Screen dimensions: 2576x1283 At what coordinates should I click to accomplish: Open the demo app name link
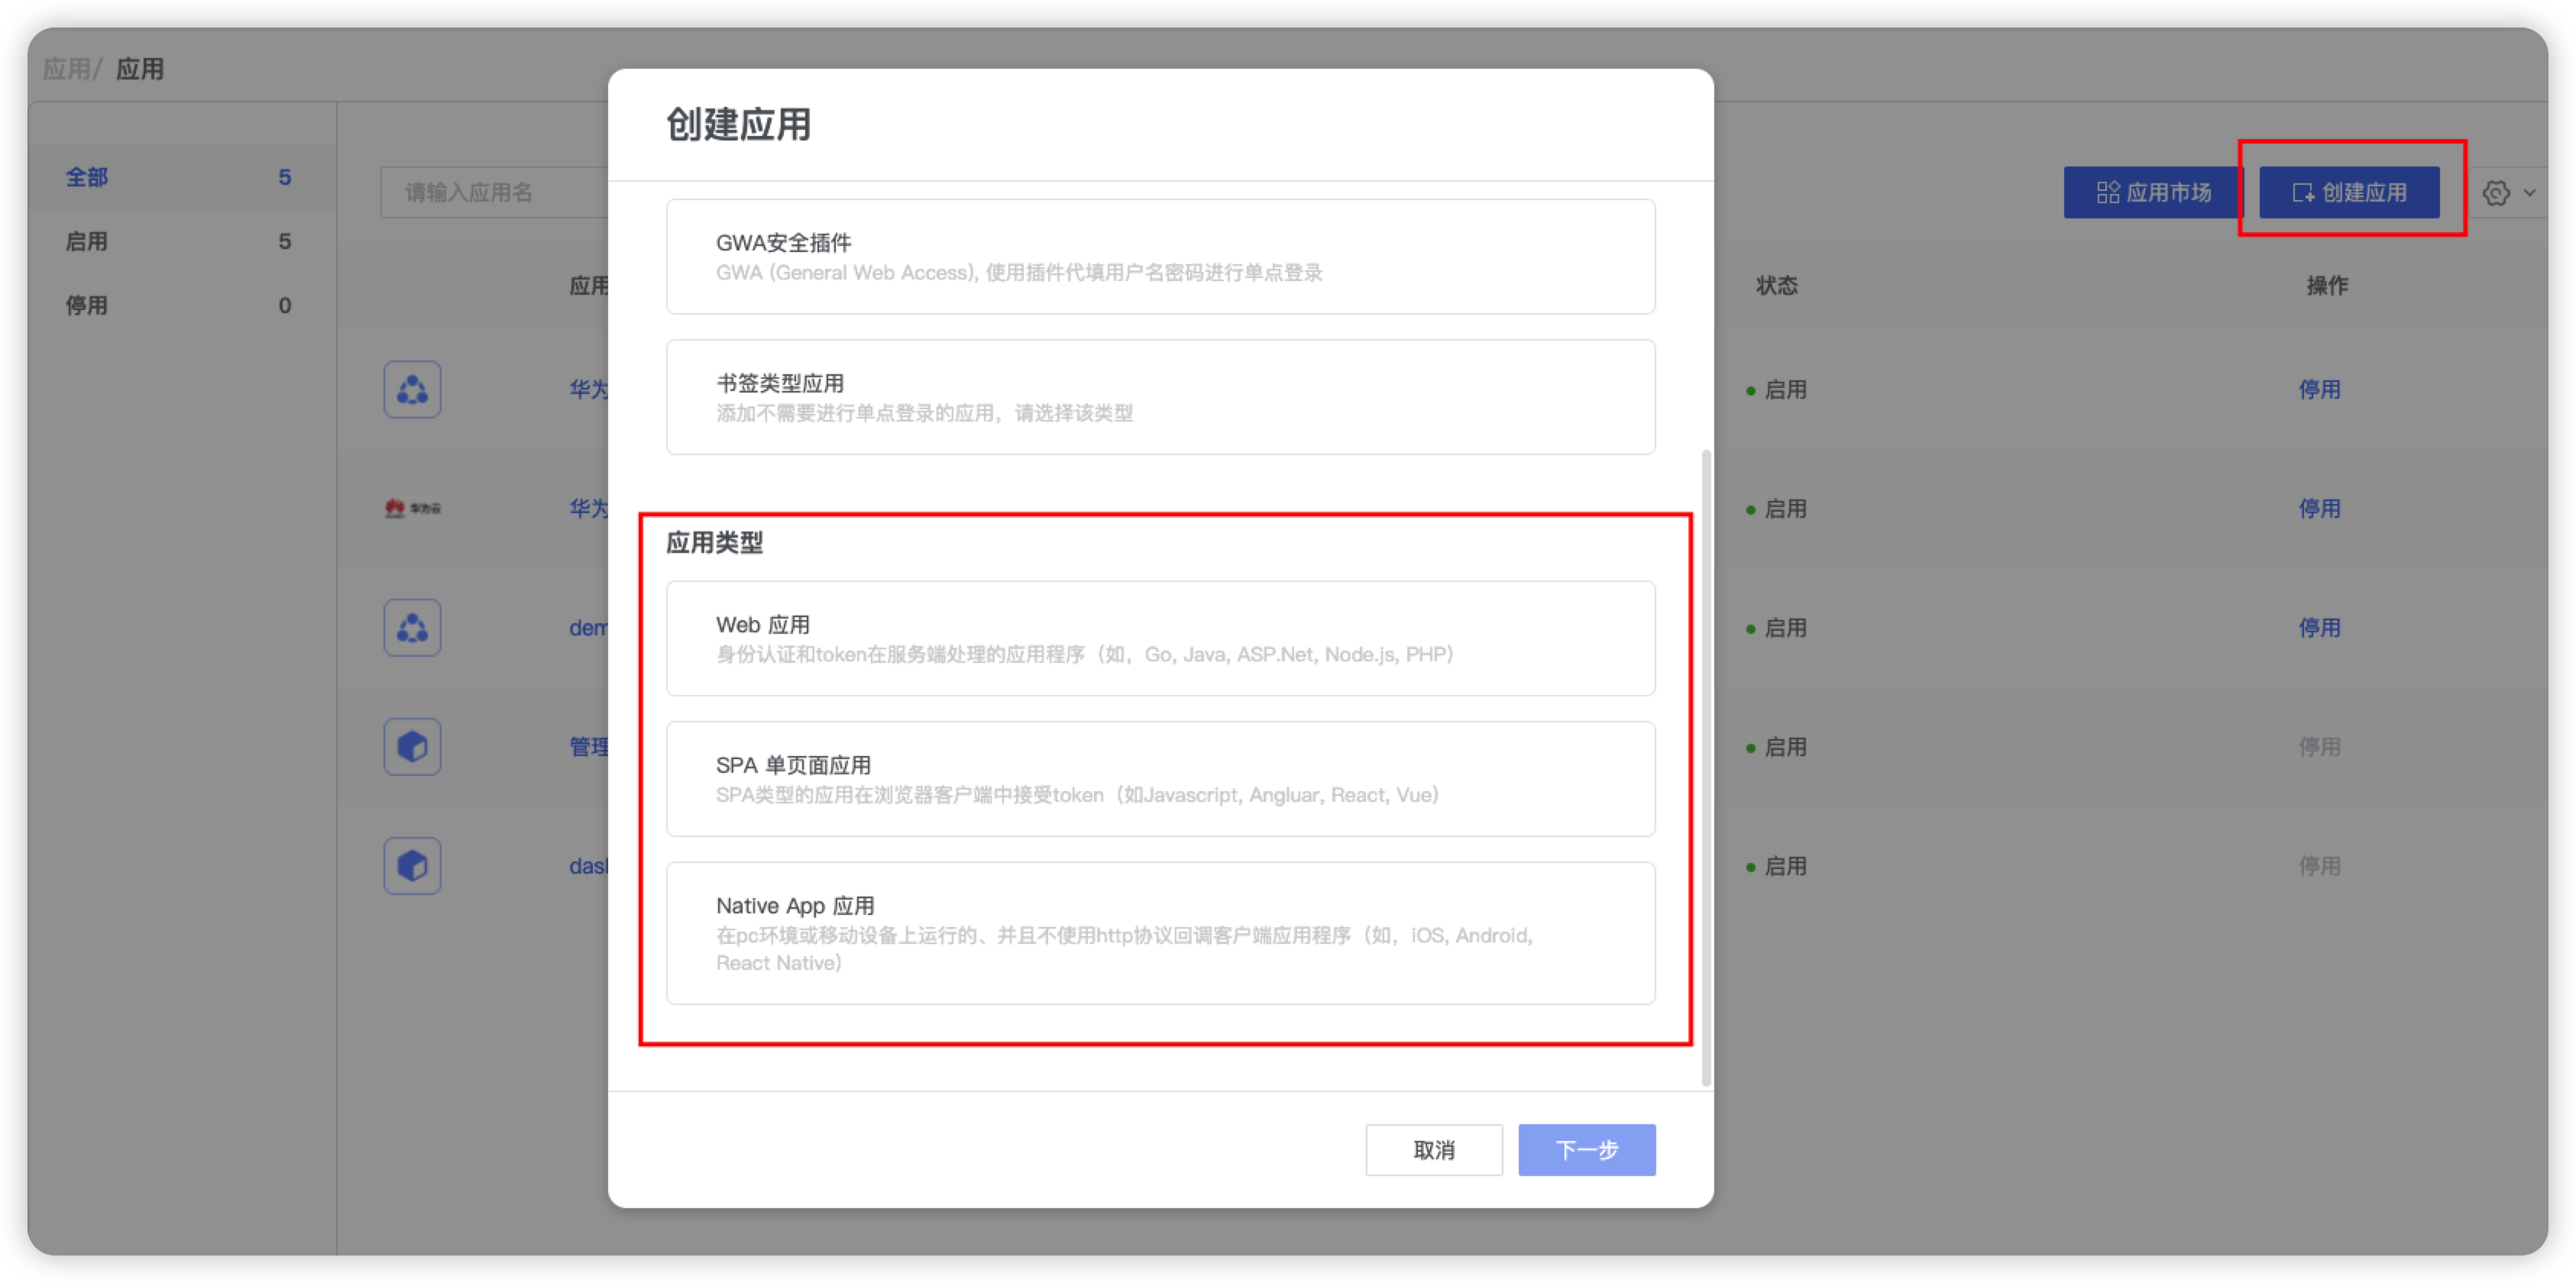[588, 627]
